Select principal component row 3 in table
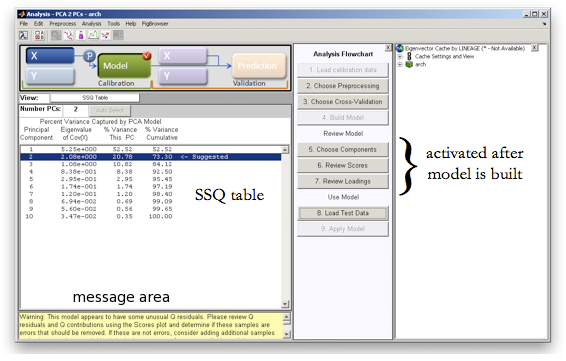 coord(151,164)
